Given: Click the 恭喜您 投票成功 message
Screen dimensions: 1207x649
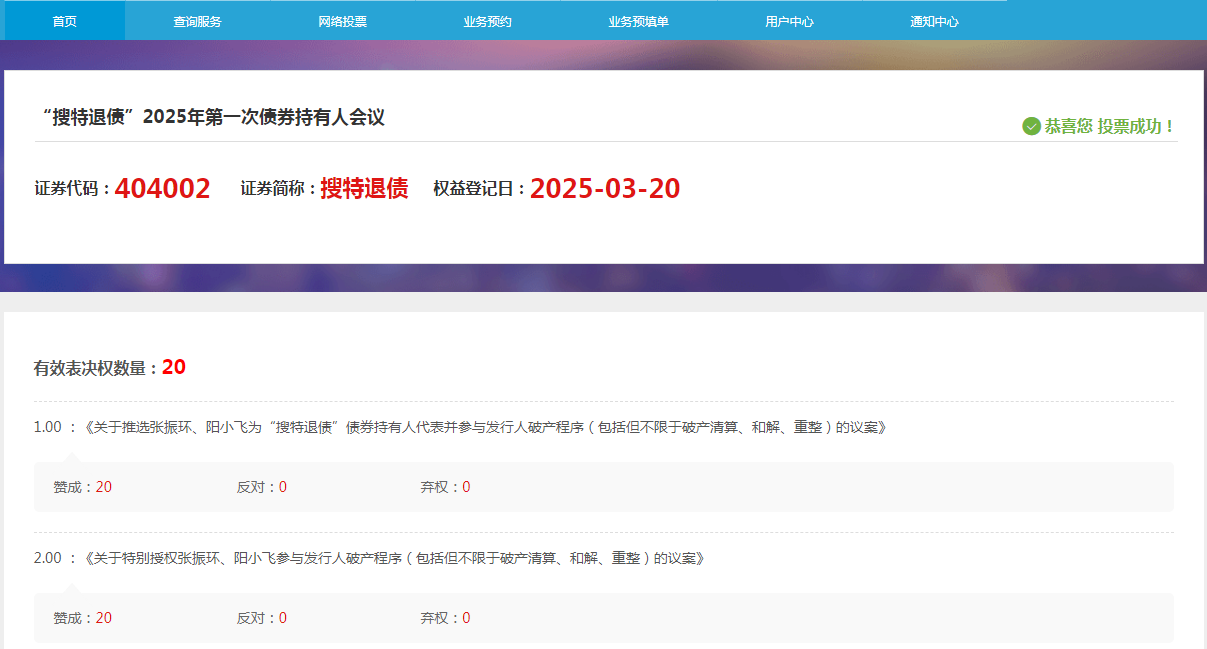Looking at the screenshot, I should tap(1109, 127).
